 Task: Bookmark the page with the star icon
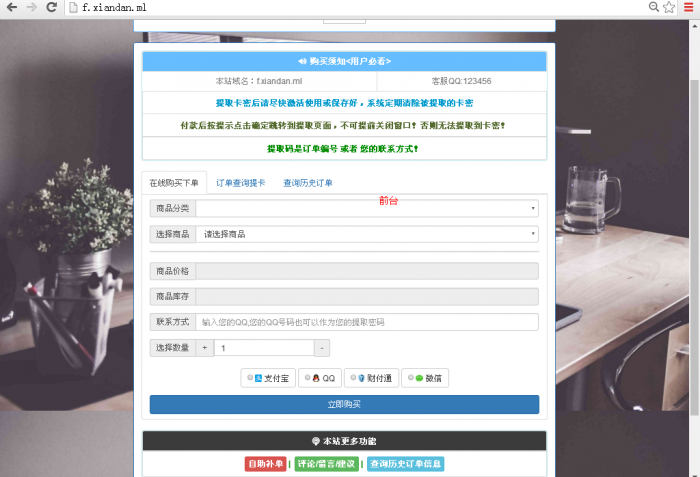pos(669,7)
